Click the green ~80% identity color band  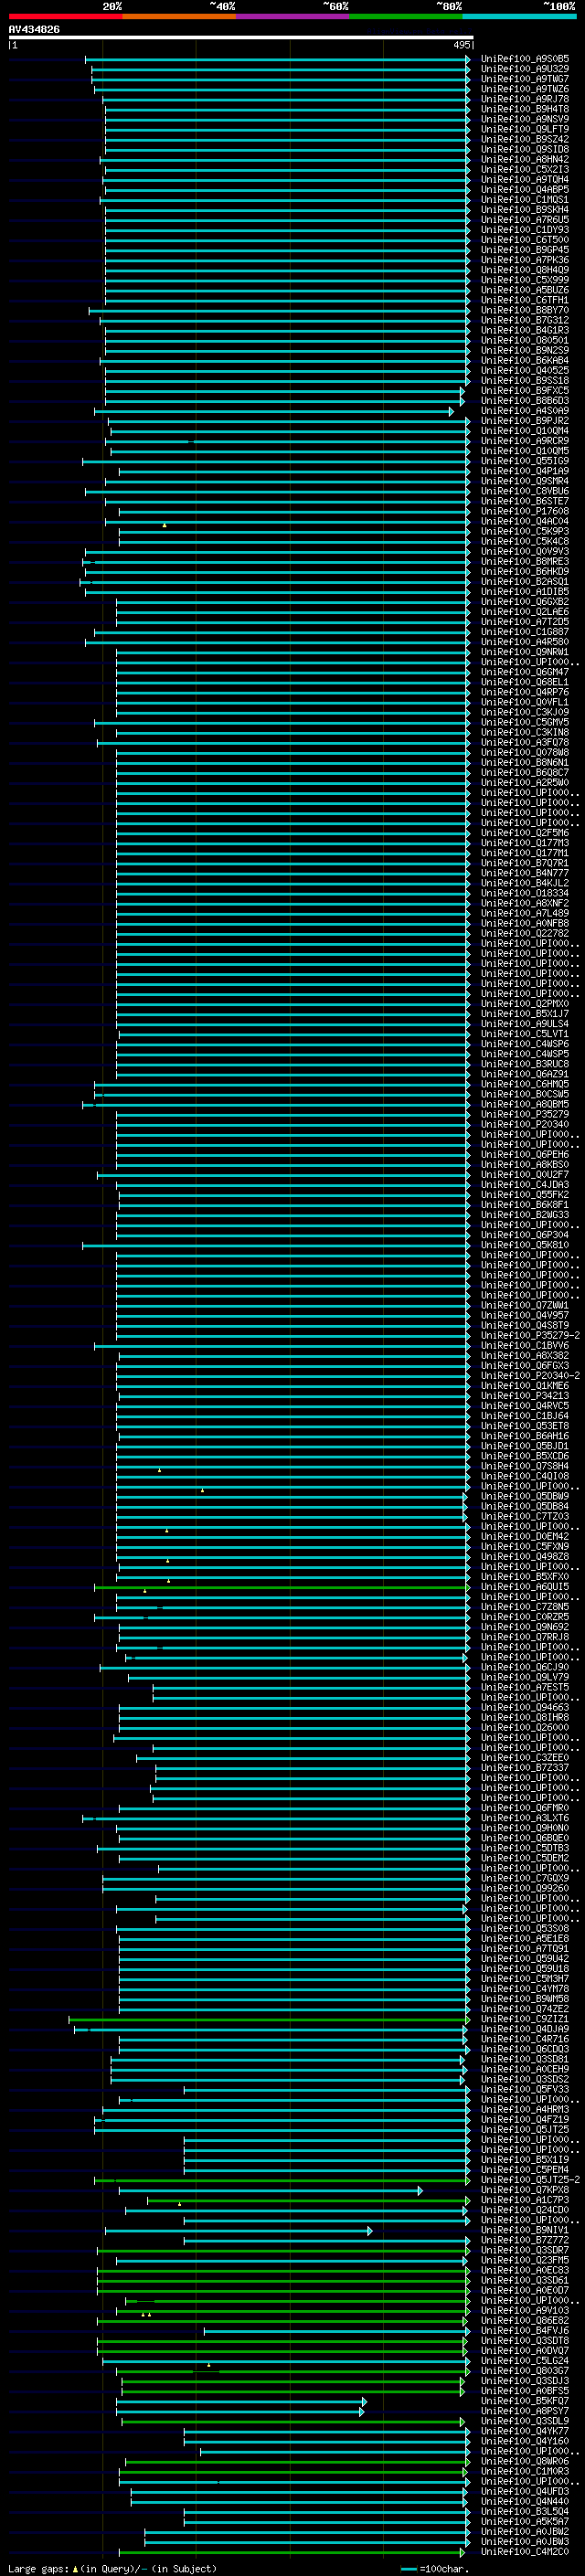click(x=406, y=16)
